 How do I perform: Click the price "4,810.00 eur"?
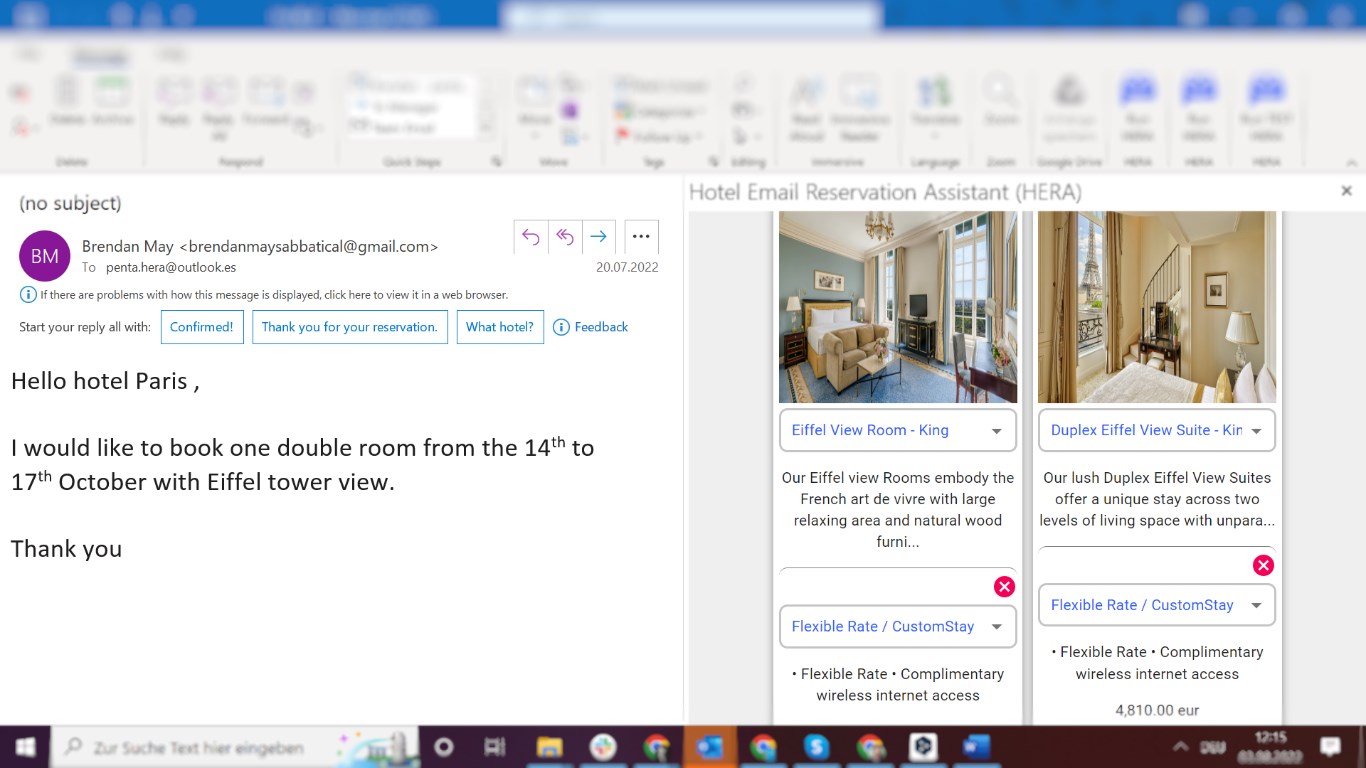click(1157, 710)
